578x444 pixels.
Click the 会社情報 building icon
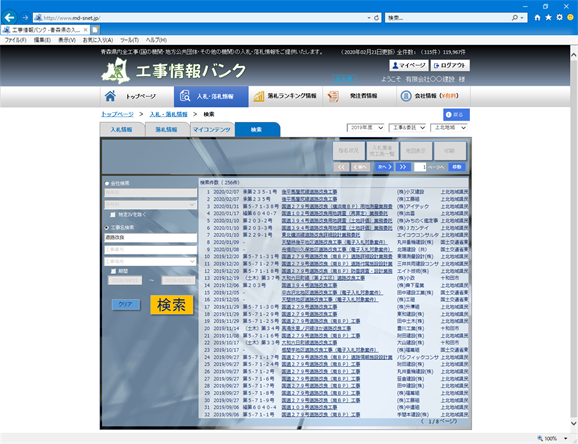click(406, 96)
